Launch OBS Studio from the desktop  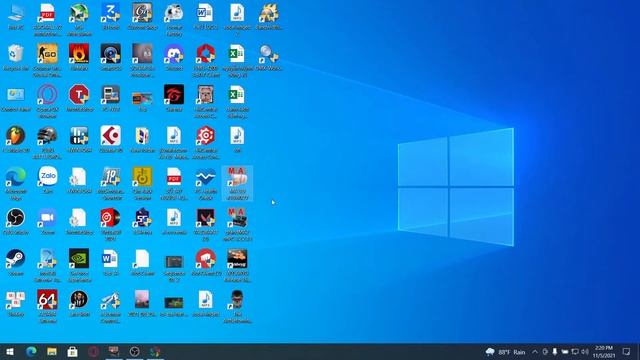coord(16,222)
